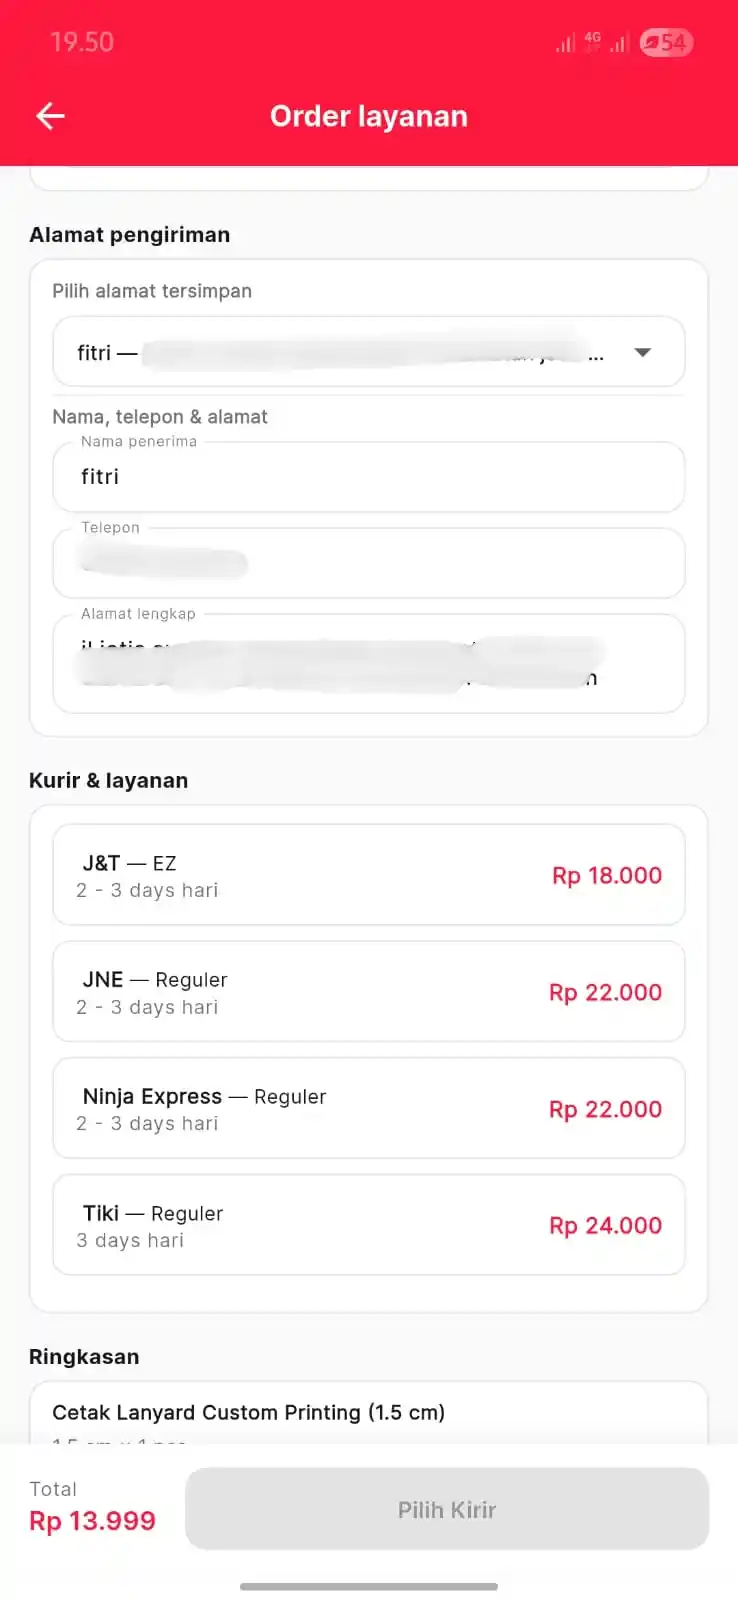Screen dimensions: 738x1600
Task: Click the Pilih Kirir button
Action: point(447,1509)
